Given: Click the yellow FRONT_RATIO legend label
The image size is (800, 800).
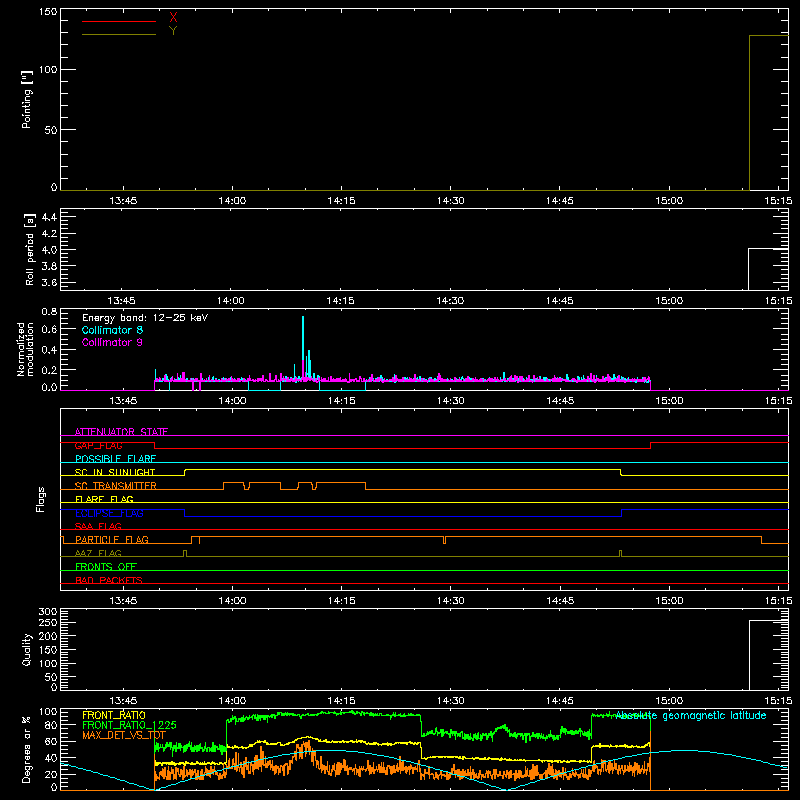Looking at the screenshot, I should pyautogui.click(x=113, y=715).
